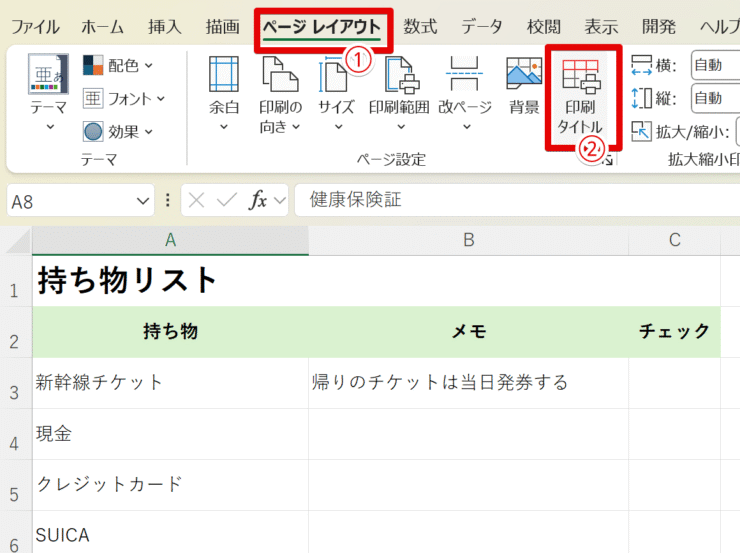The height and width of the screenshot is (553, 740).
Task: Click the formula bar showing 健康保険証
Action: pos(517,200)
